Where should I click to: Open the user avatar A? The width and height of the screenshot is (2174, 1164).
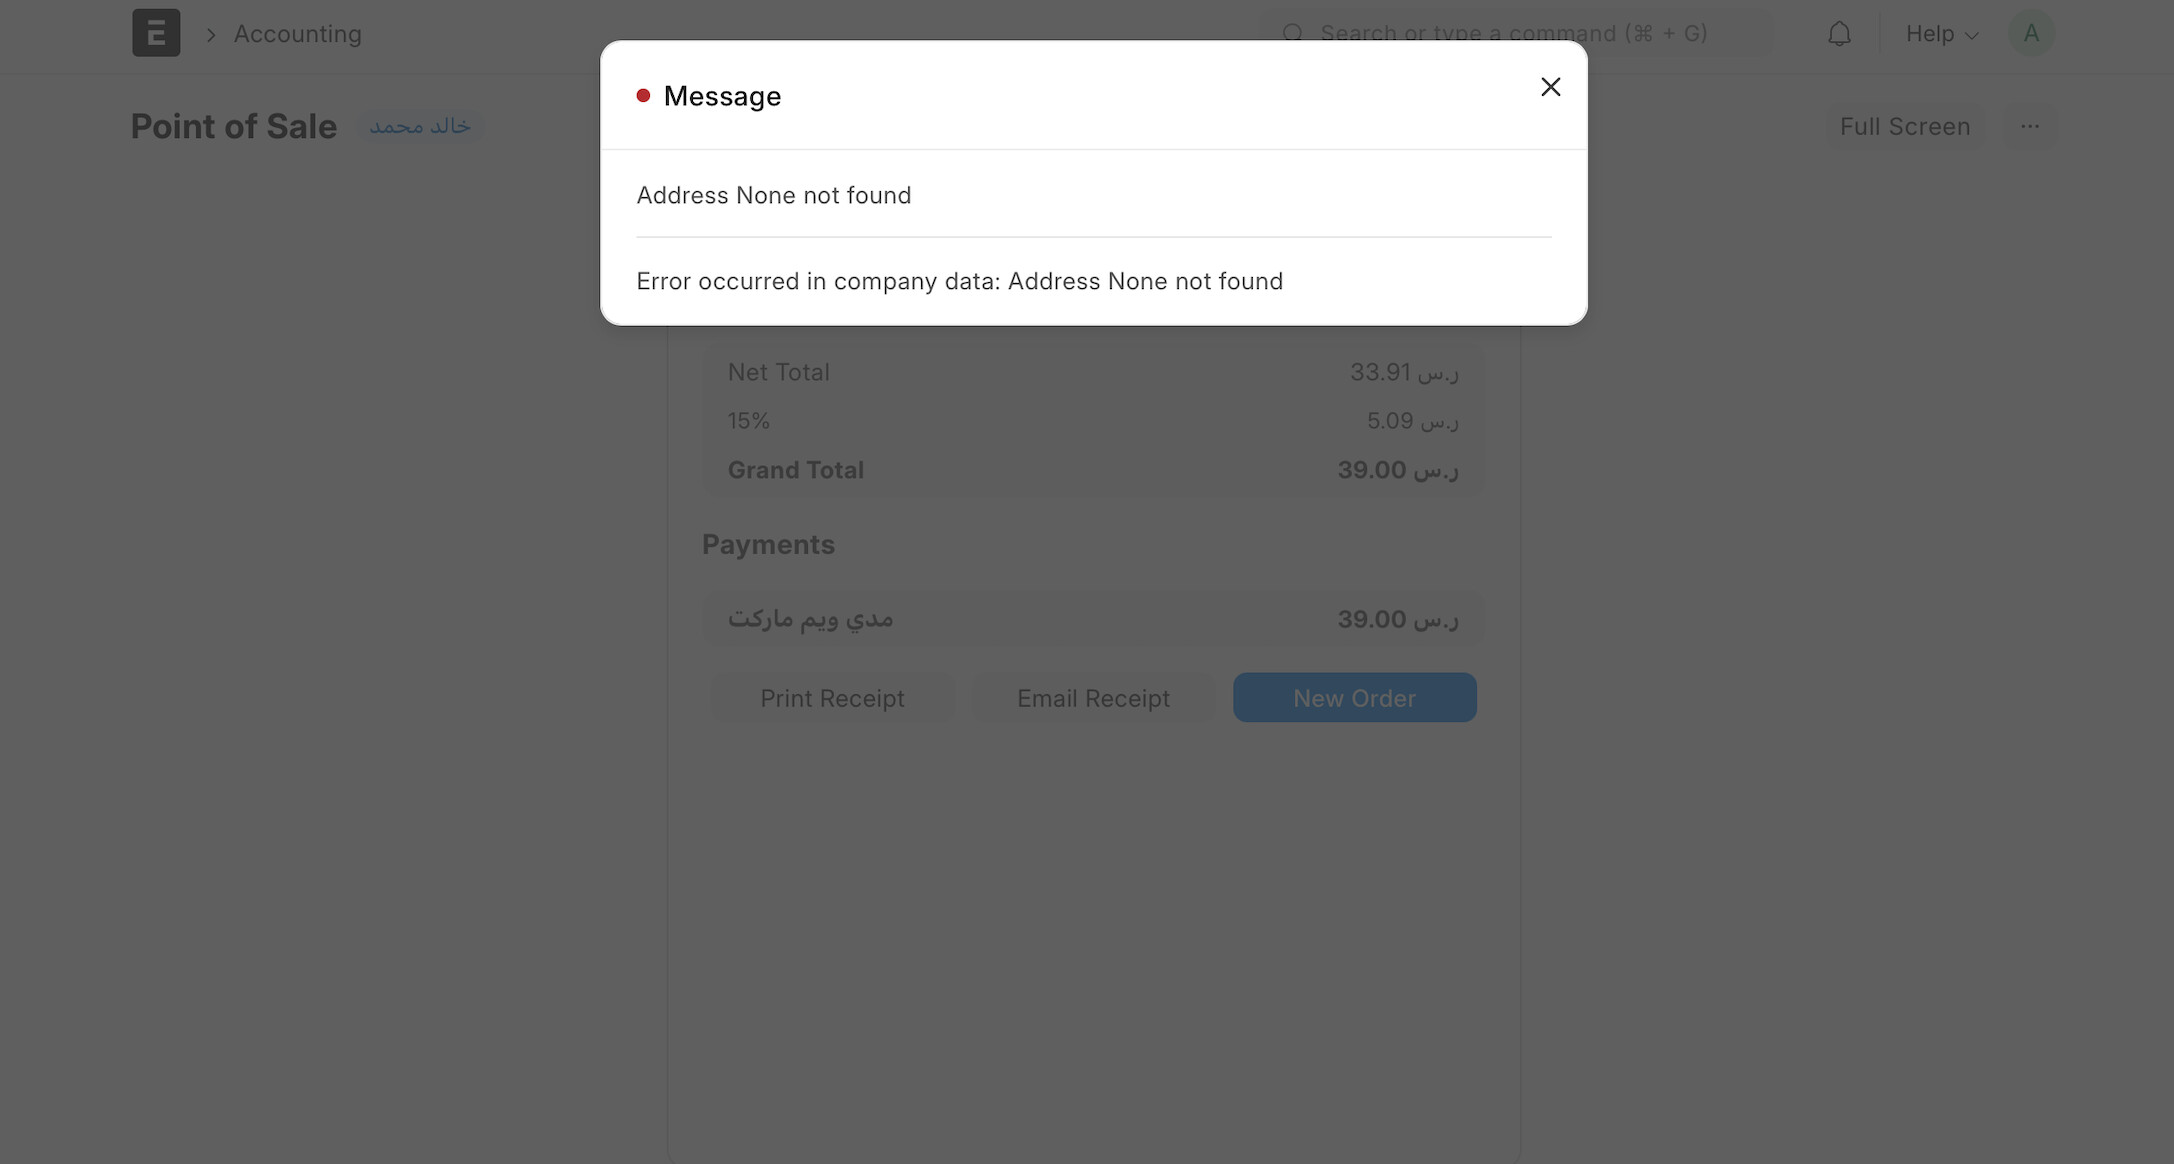[x=2031, y=33]
